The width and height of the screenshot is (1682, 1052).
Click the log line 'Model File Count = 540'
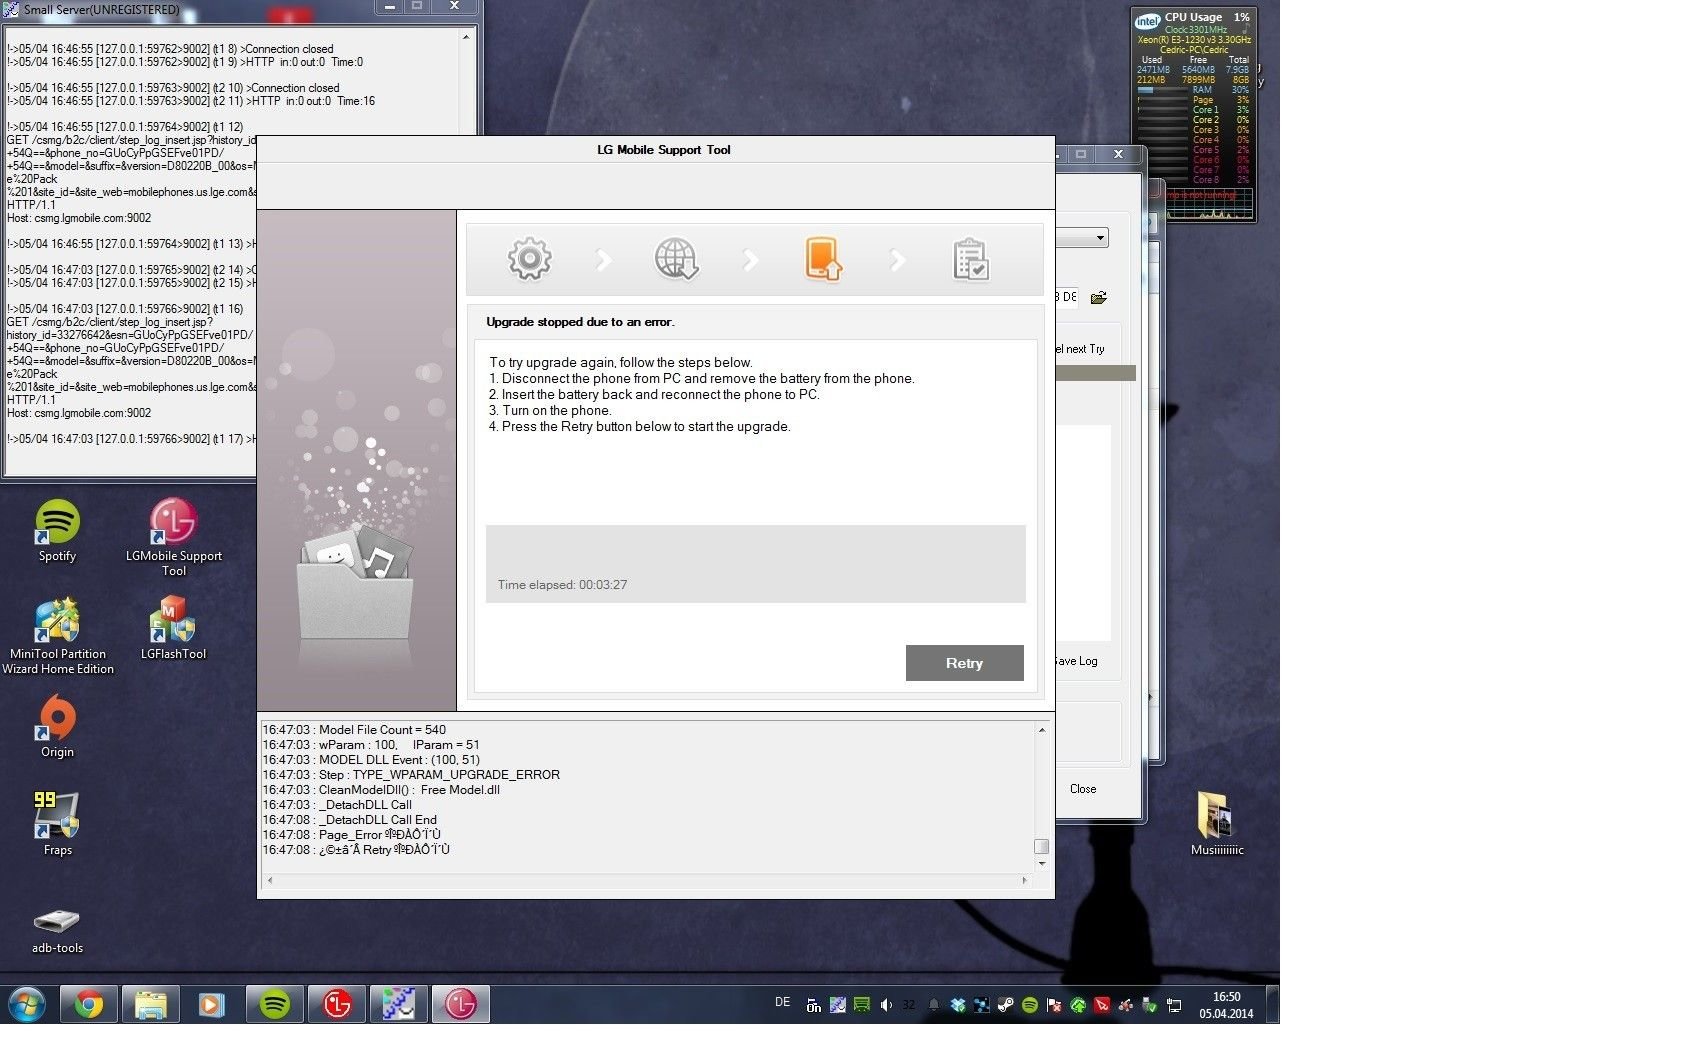pyautogui.click(x=354, y=730)
